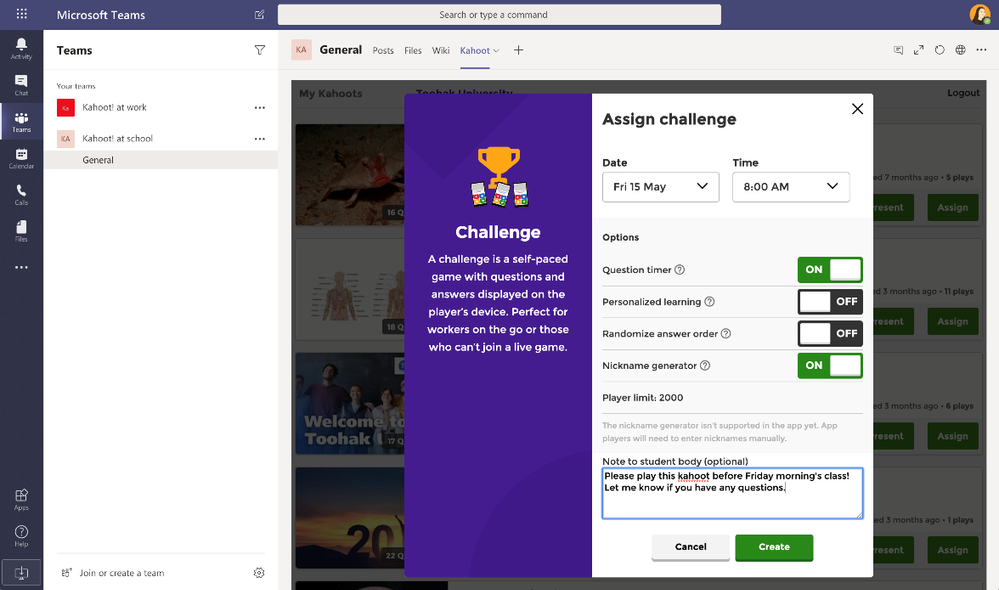Open Files in the left rail

[21, 231]
